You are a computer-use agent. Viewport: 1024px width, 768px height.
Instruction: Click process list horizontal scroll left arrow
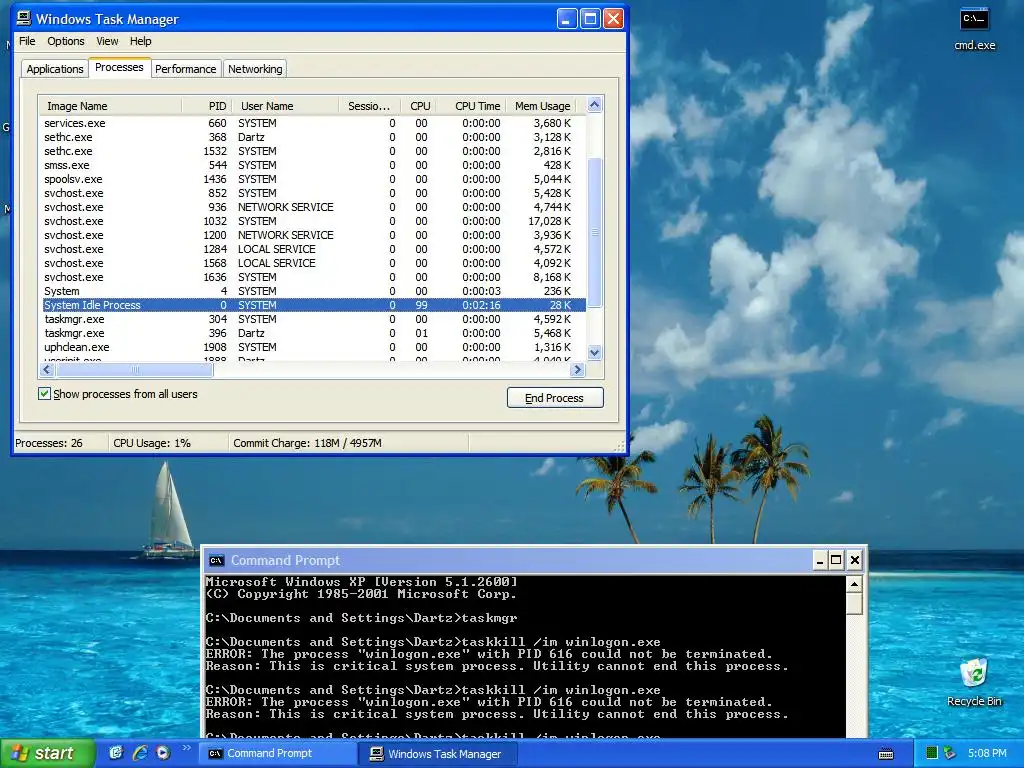(46, 370)
